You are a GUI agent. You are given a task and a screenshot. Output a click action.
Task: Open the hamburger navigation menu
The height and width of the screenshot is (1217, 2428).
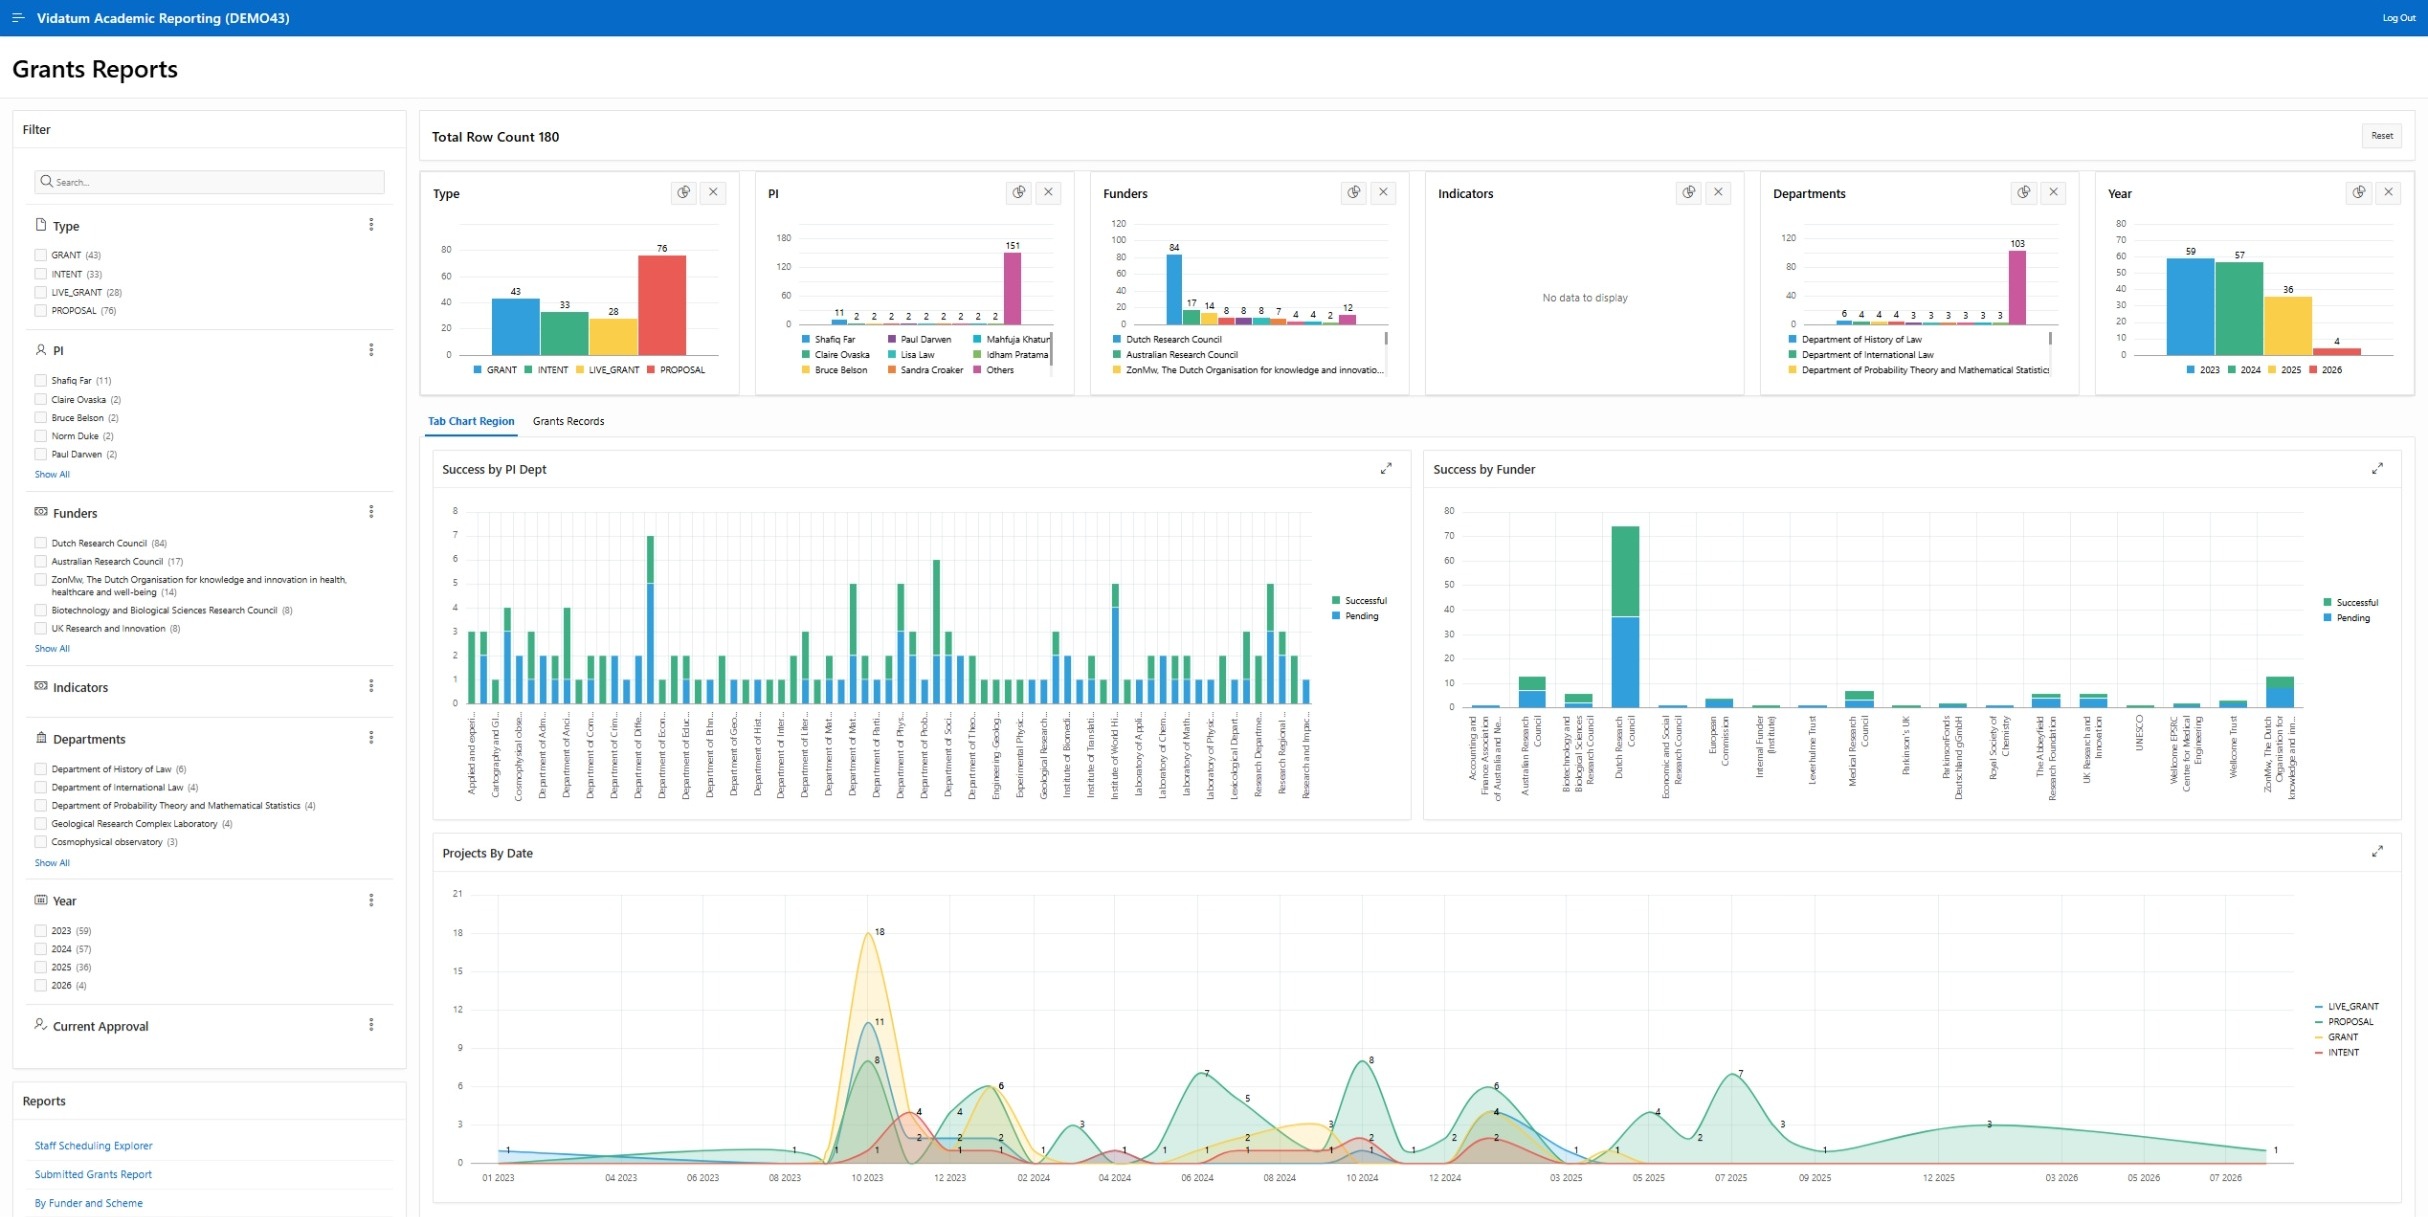(17, 18)
